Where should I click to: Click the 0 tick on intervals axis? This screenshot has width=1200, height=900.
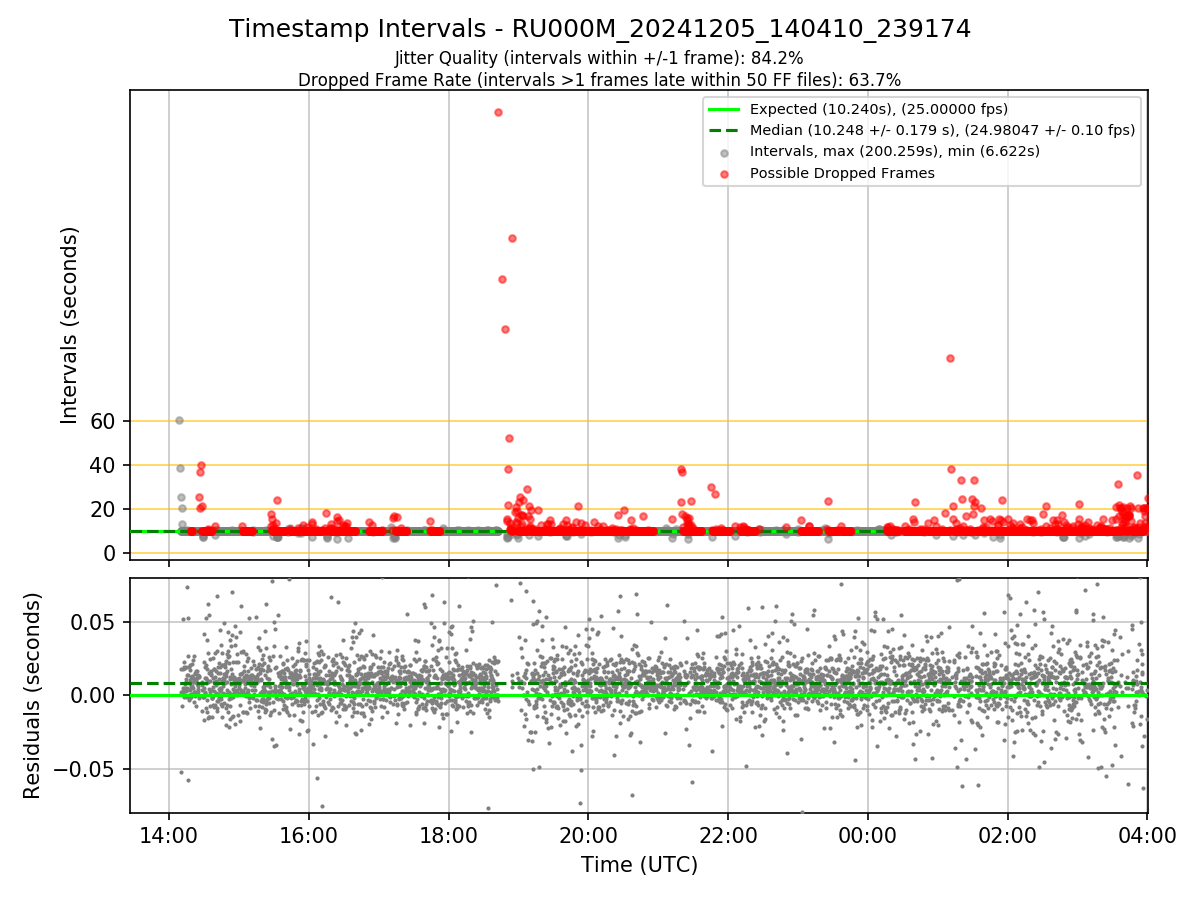[111, 553]
